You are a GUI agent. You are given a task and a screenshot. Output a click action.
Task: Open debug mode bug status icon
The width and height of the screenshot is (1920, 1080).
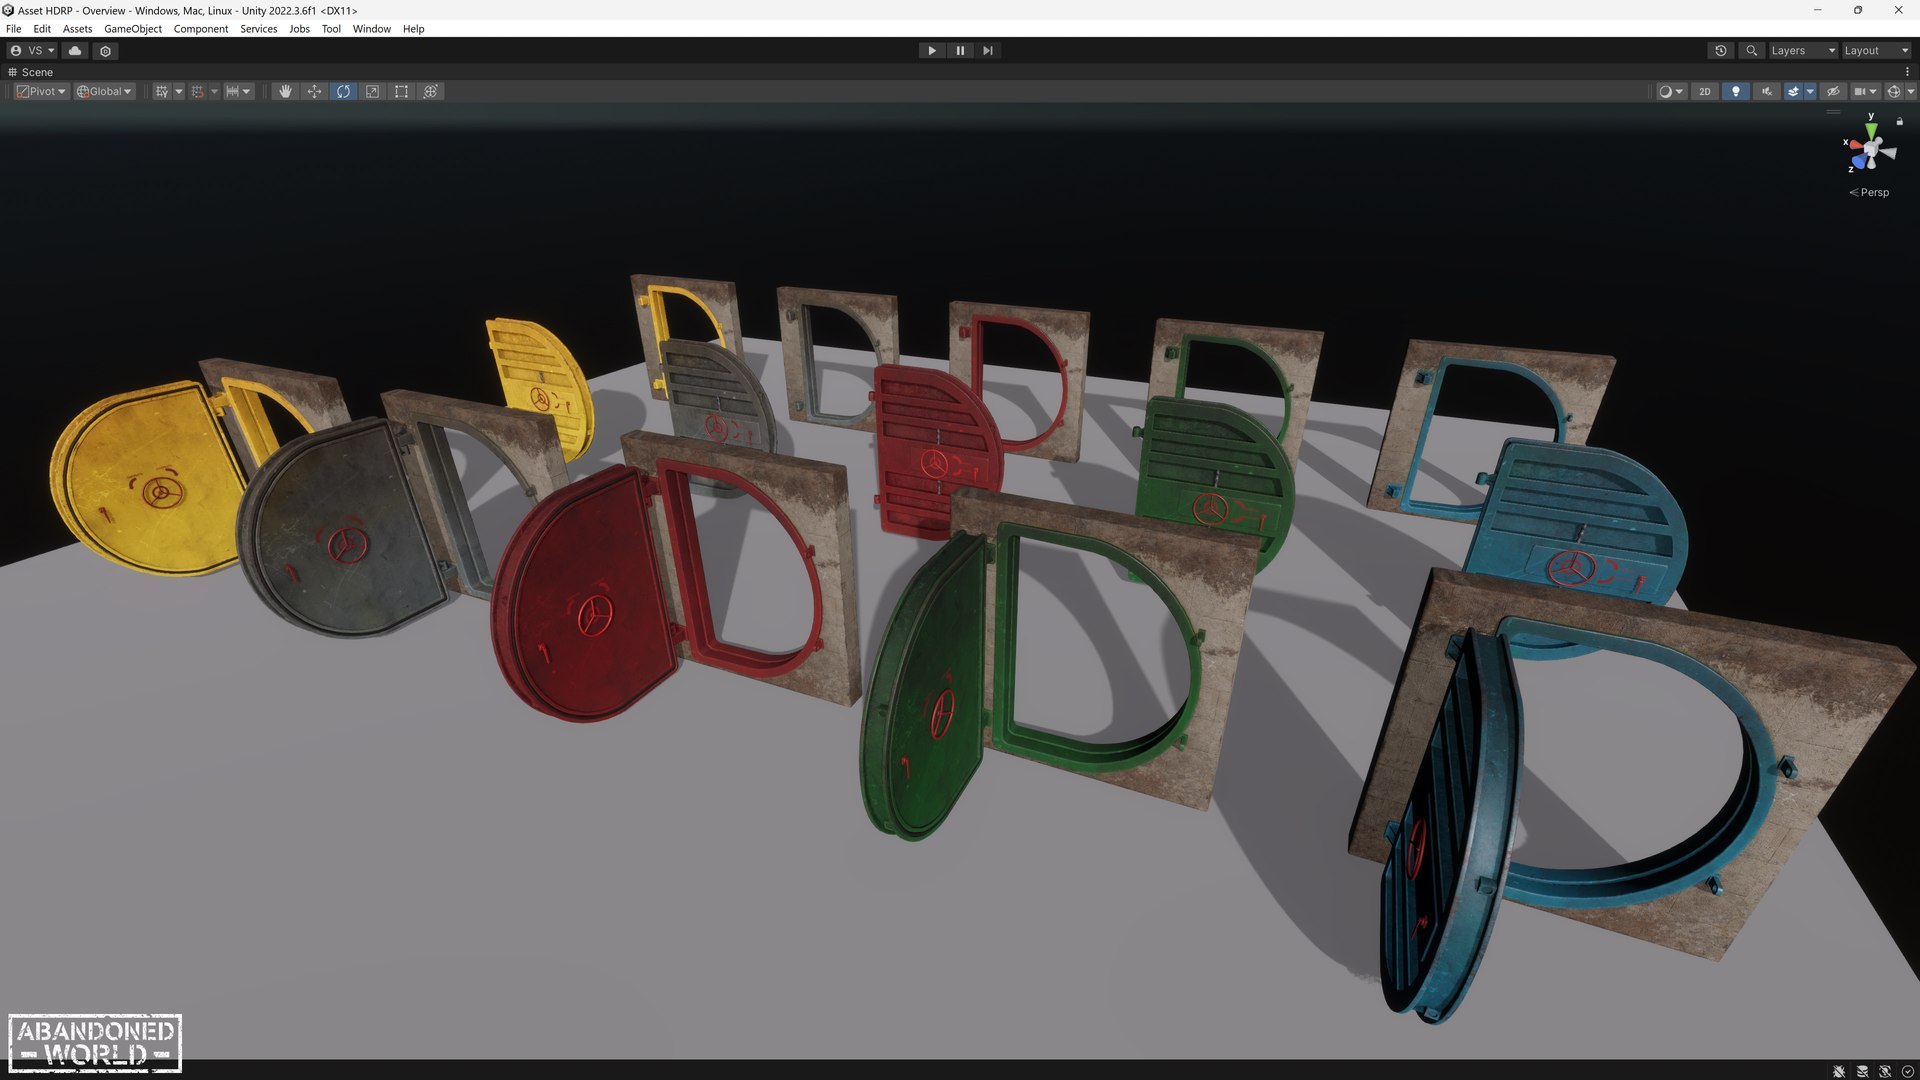tap(1839, 1071)
